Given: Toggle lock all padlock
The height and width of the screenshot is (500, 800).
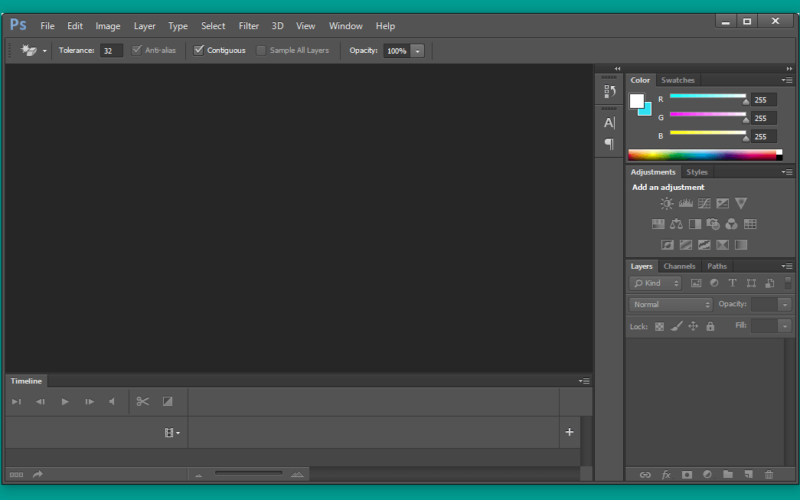Looking at the screenshot, I should click(710, 326).
